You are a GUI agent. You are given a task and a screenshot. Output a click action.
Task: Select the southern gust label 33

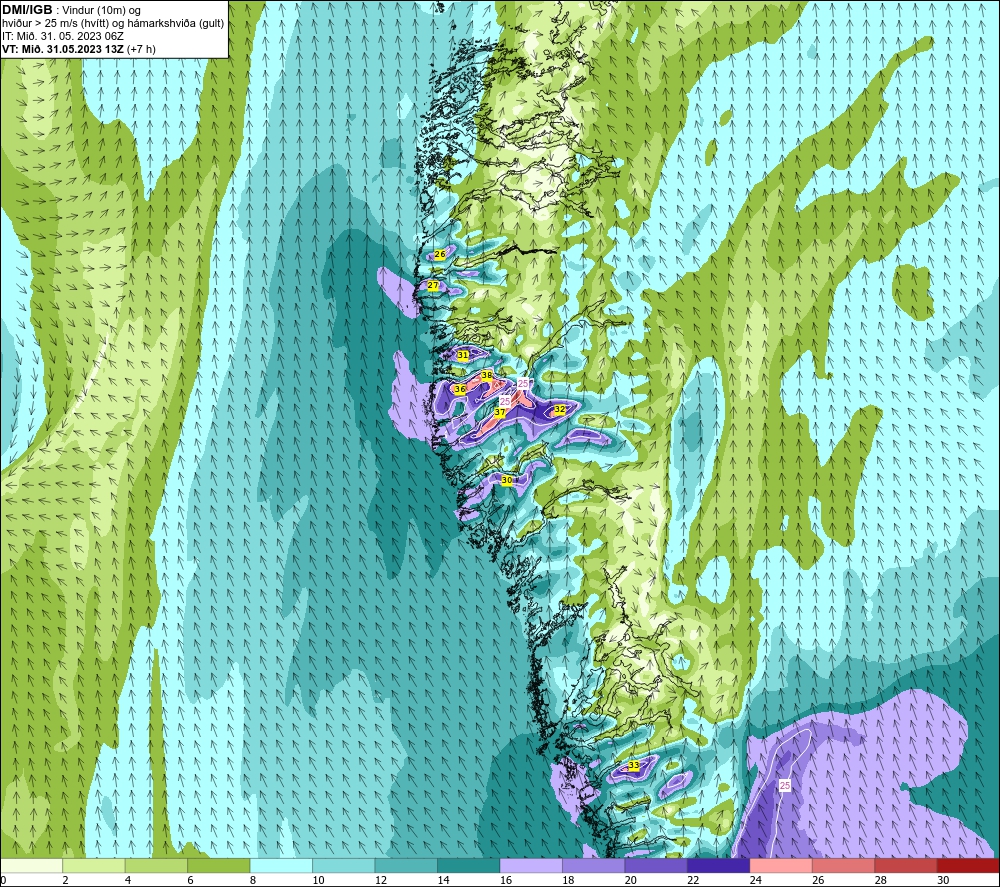point(633,765)
